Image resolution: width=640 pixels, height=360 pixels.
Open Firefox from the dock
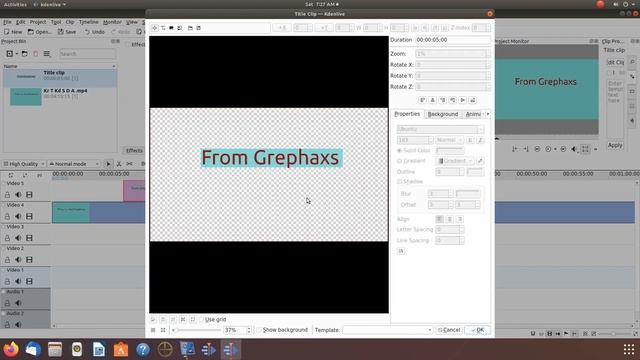tap(11, 349)
